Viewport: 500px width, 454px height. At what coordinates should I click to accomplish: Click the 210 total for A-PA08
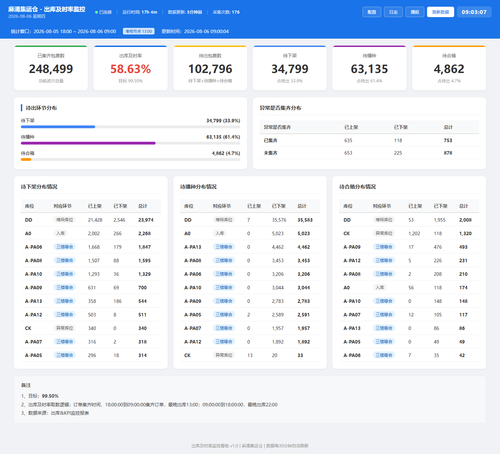(463, 274)
